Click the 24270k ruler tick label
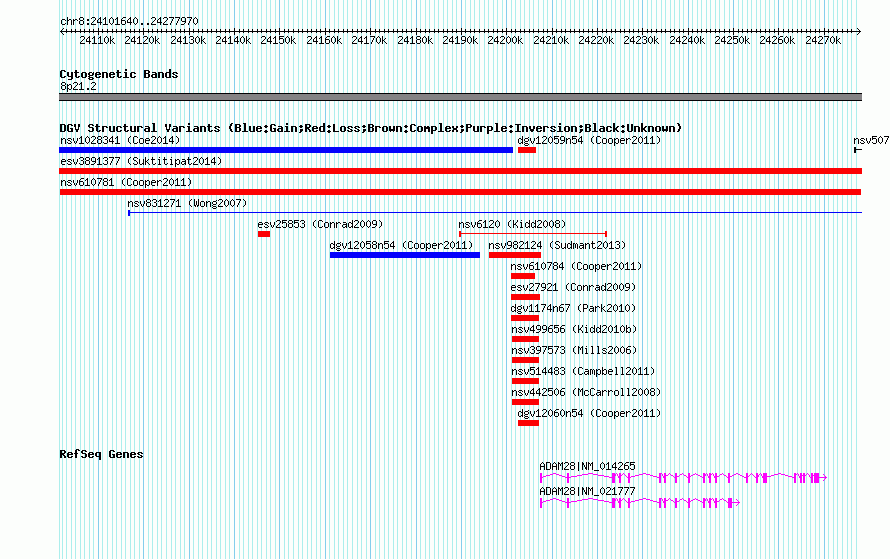890x559 pixels. (823, 40)
